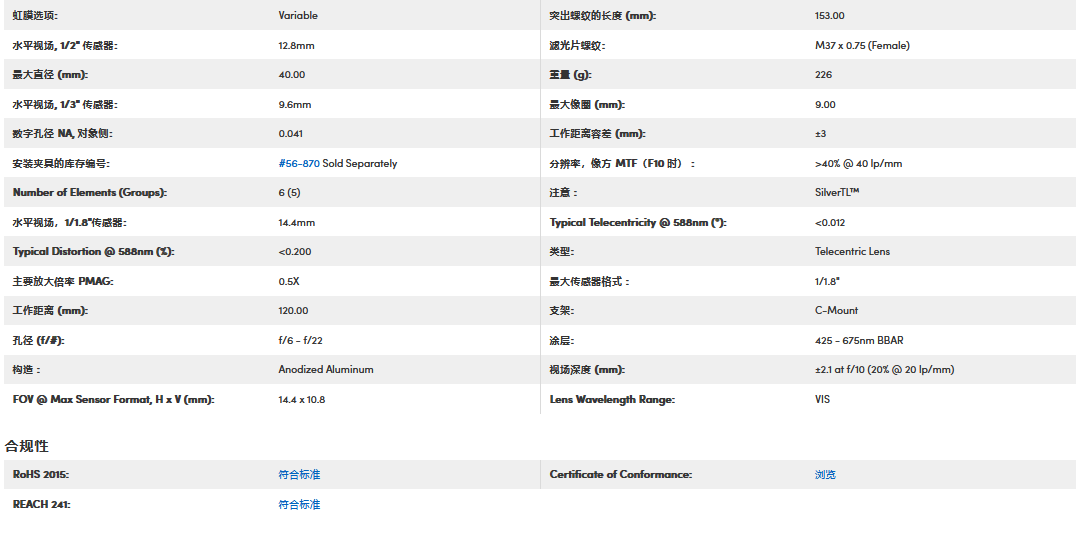Click the REACH 241 符合标准 link

(299, 504)
